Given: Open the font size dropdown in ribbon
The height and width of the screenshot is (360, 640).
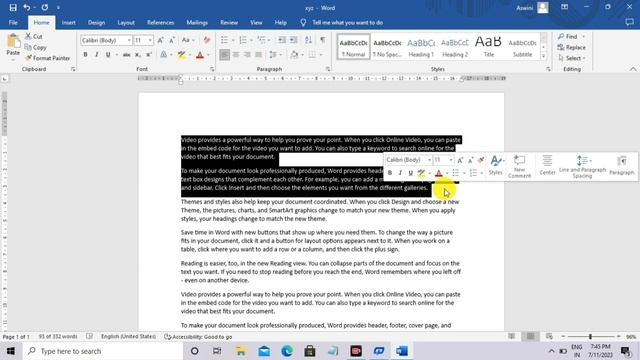Looking at the screenshot, I should [150, 40].
